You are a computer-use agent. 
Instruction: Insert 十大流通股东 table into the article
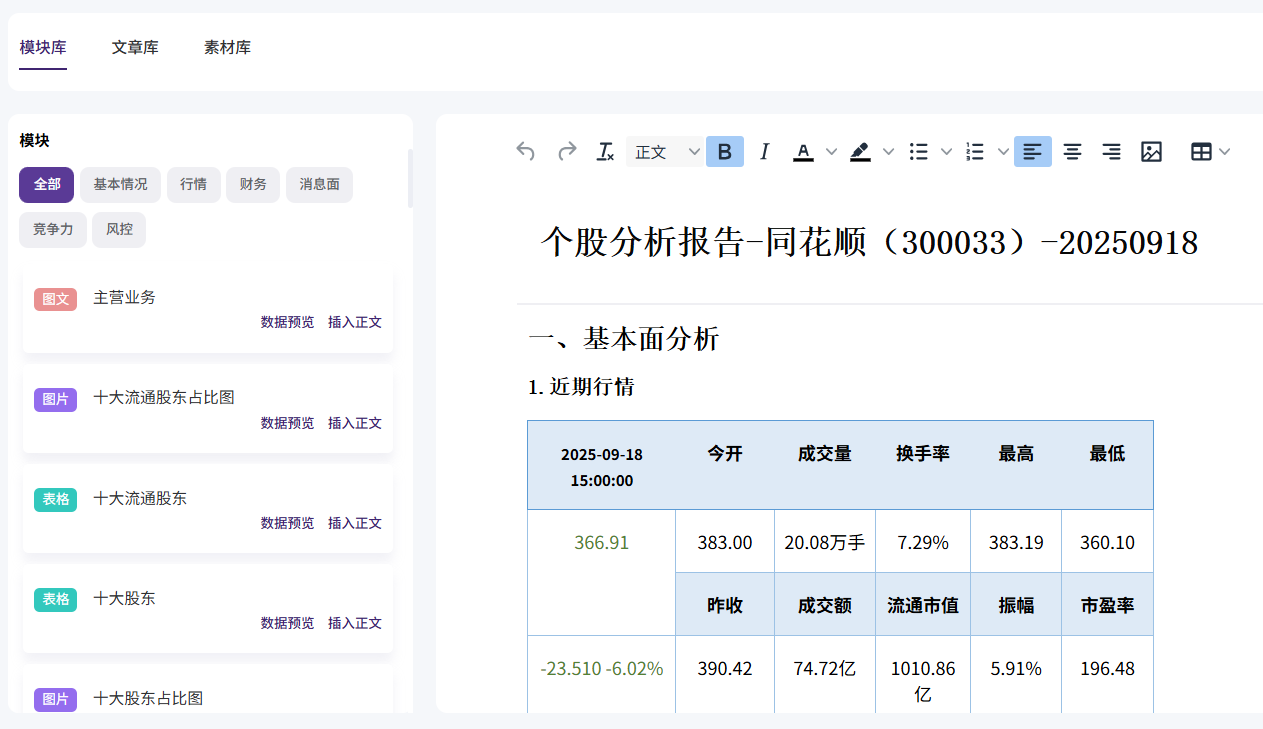pos(355,523)
